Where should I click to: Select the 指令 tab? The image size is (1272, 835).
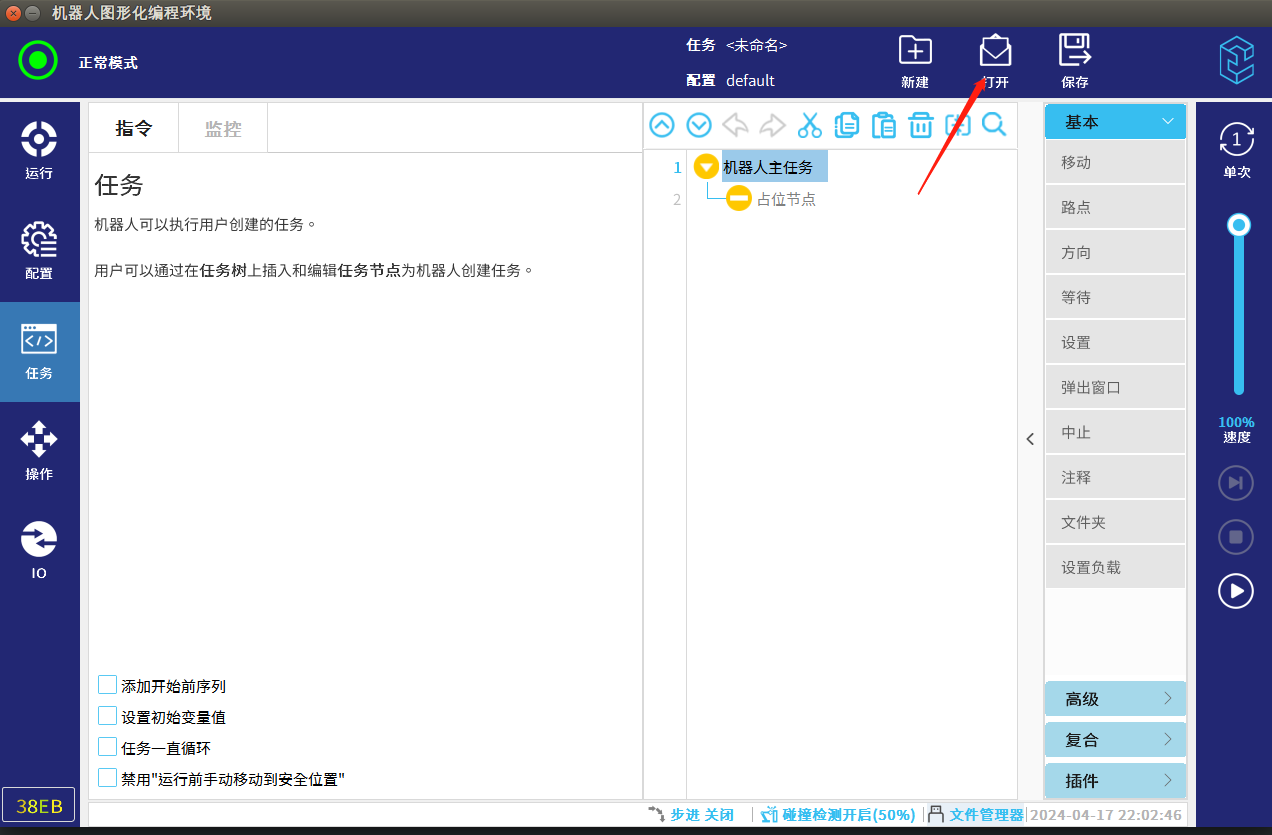pos(134,129)
